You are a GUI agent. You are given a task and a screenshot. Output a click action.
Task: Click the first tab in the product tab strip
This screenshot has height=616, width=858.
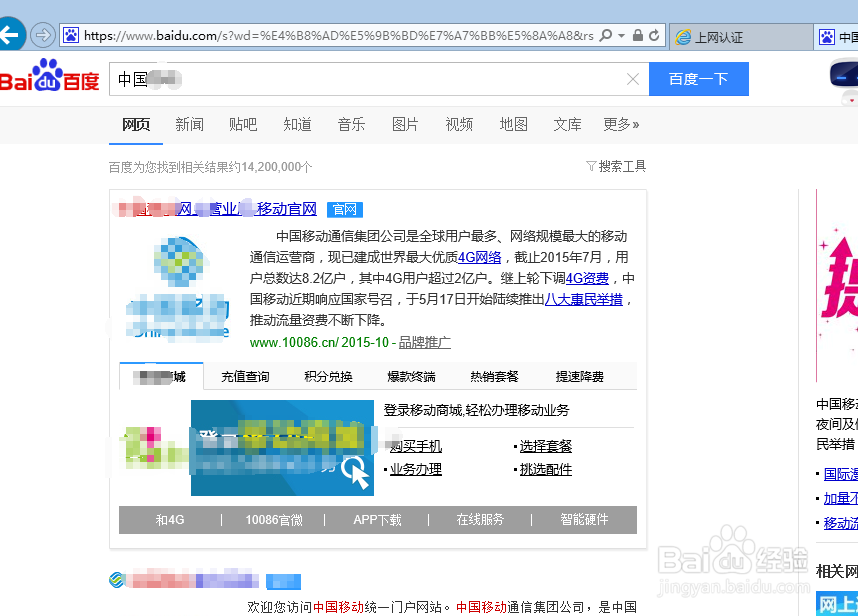(161, 376)
